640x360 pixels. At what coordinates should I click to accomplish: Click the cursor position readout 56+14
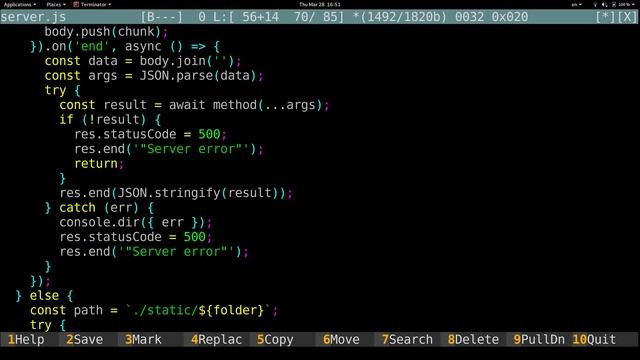click(x=261, y=17)
